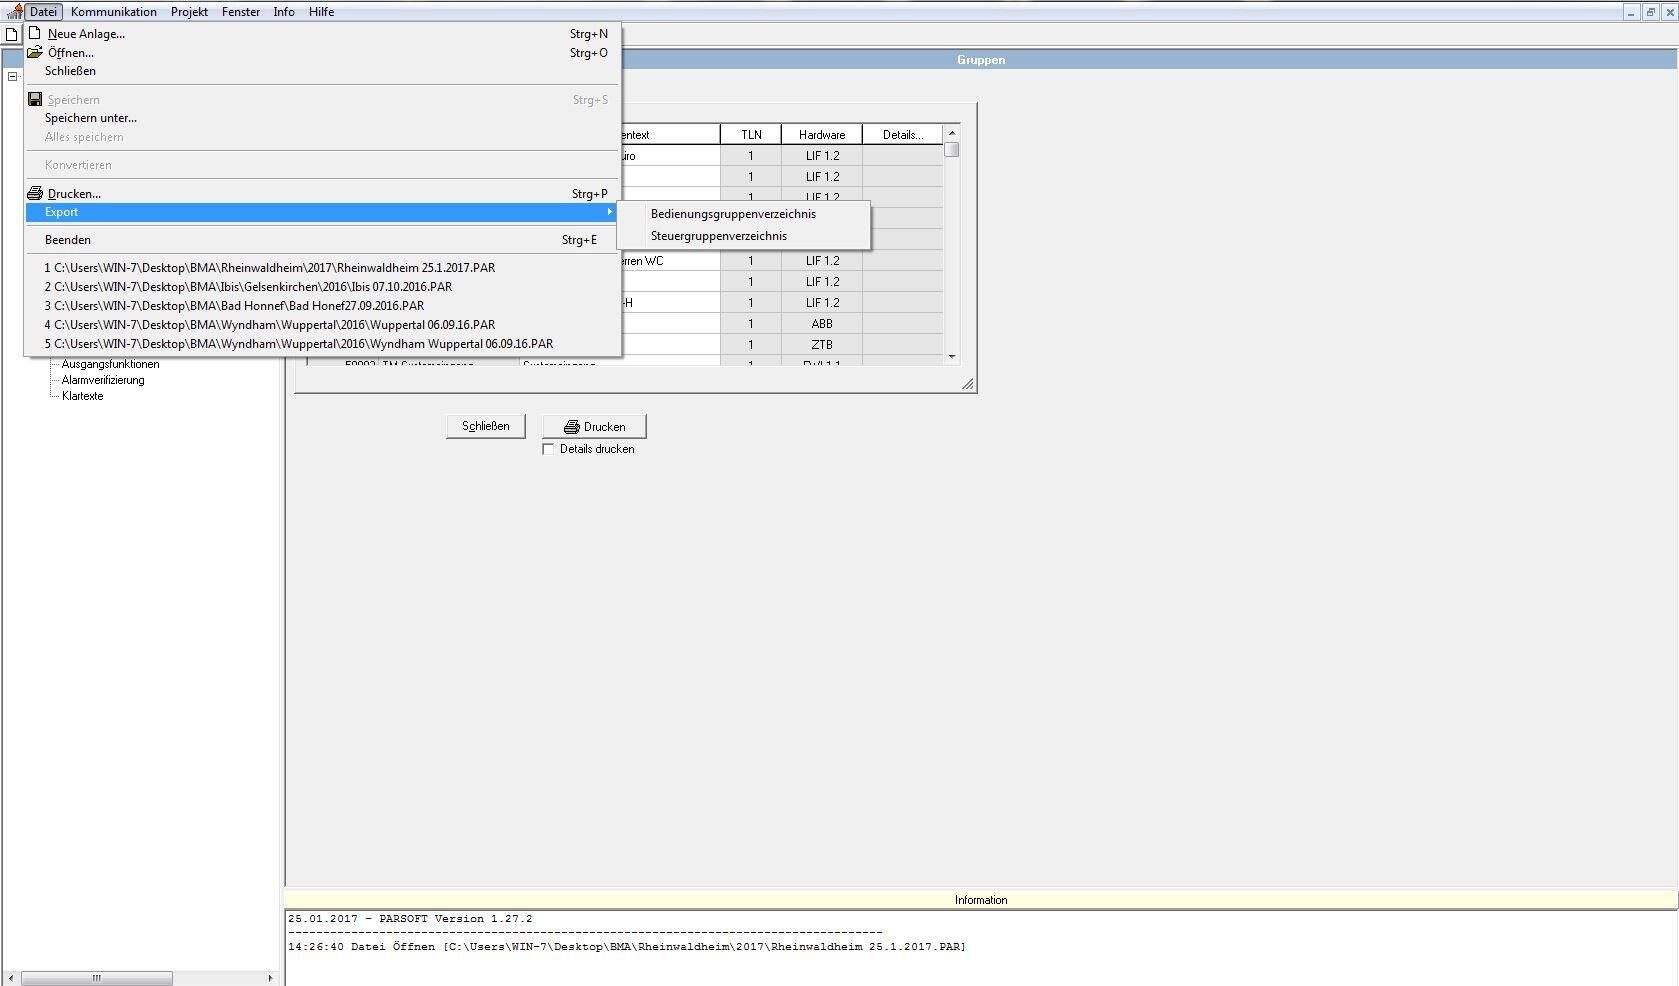Open the Export submenu arrow
Image resolution: width=1679 pixels, height=986 pixels.
(609, 212)
